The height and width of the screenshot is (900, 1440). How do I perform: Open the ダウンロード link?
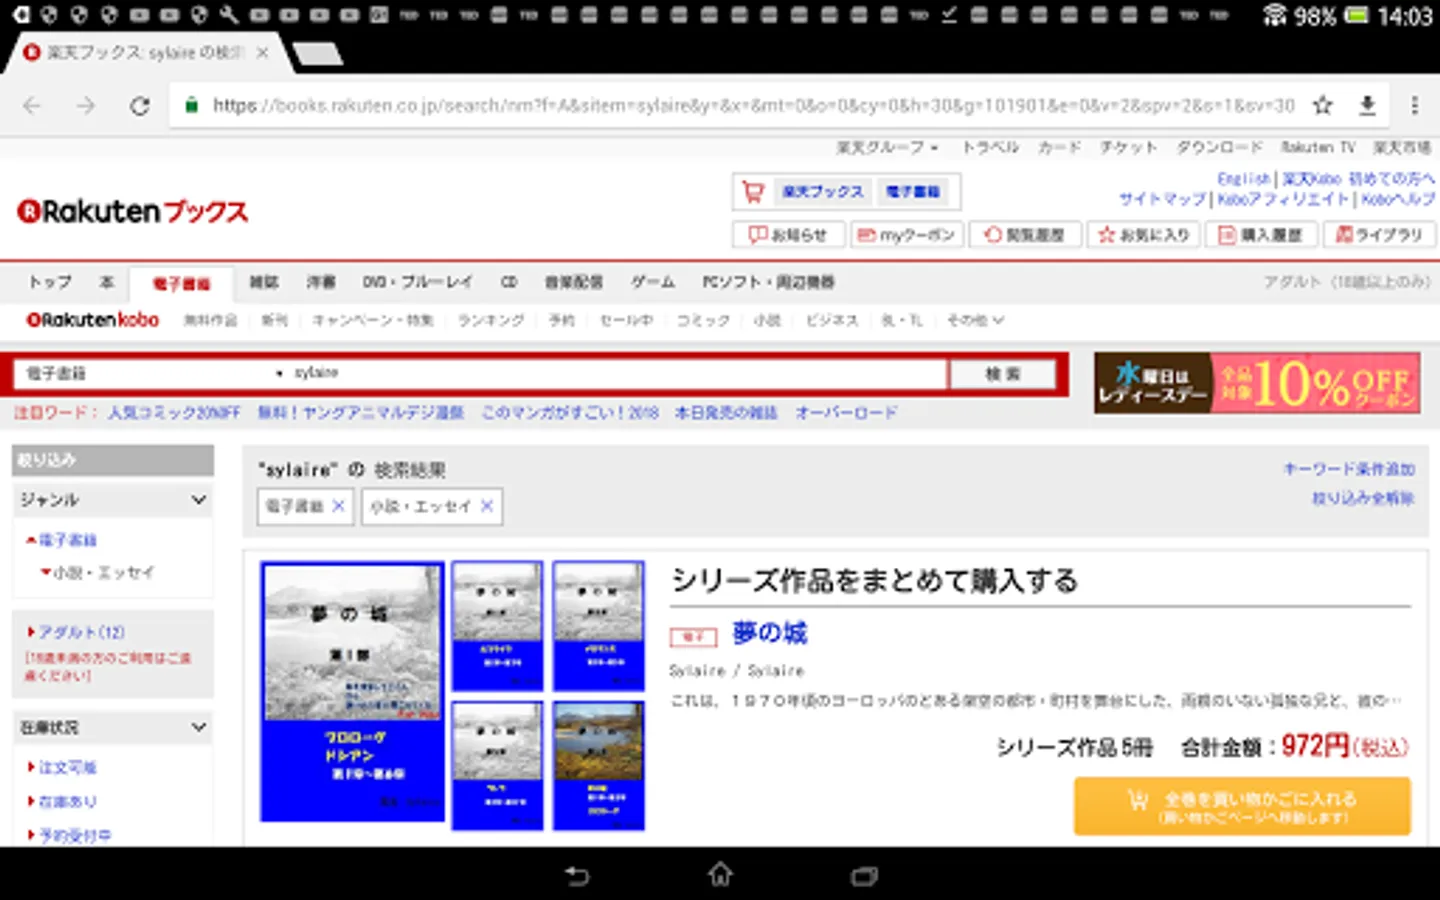pyautogui.click(x=1219, y=147)
